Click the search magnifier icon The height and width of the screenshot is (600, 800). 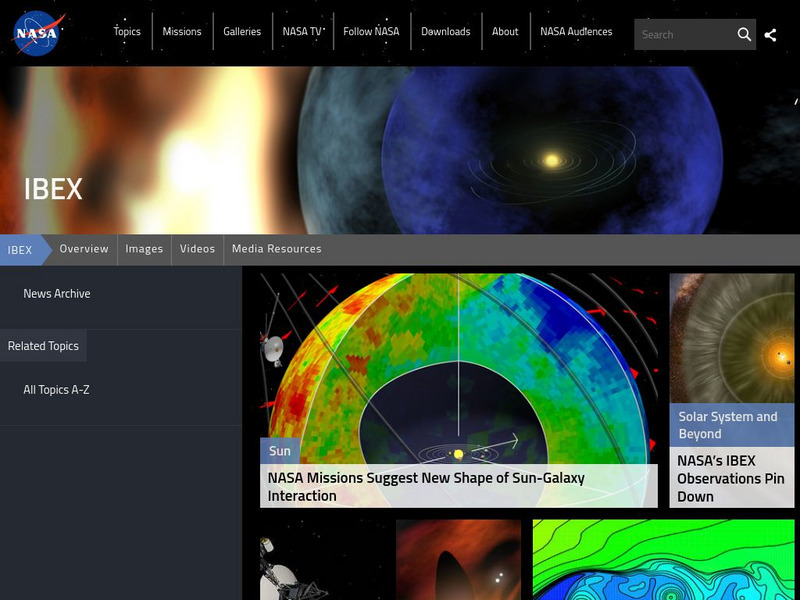(x=746, y=33)
